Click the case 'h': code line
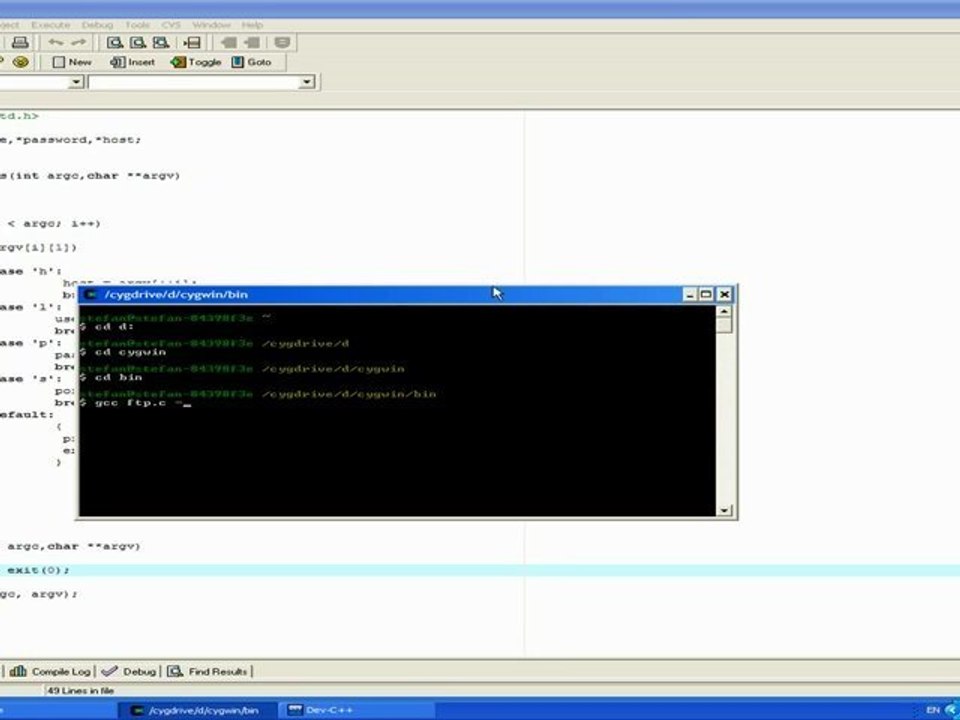 [31, 271]
